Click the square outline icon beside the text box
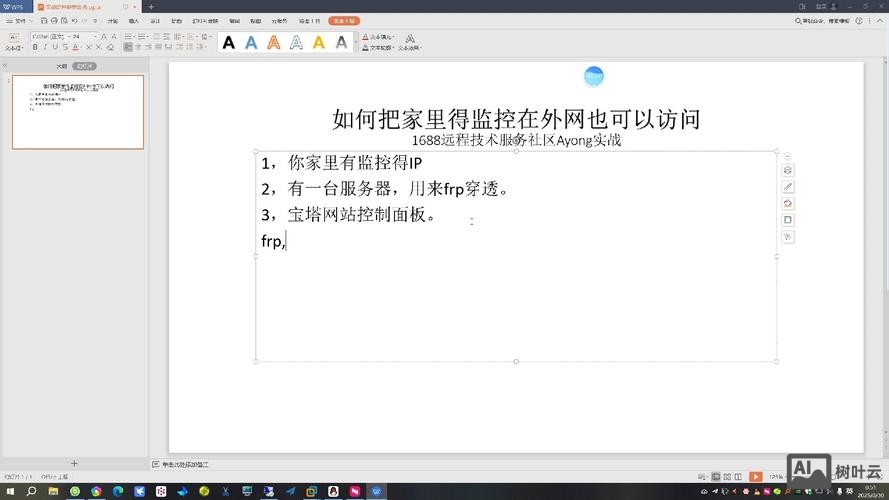889x500 pixels. pos(788,220)
